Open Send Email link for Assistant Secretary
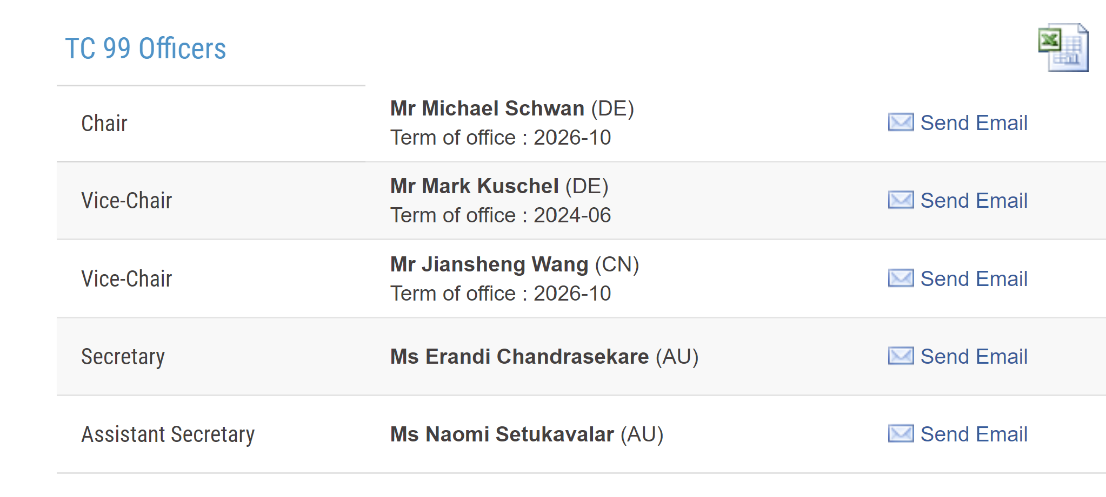 973,435
